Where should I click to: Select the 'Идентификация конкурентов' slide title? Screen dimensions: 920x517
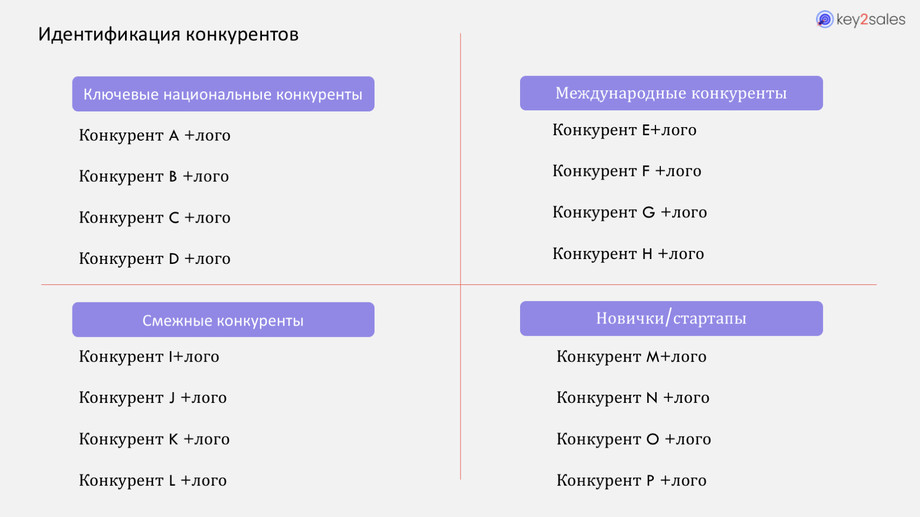point(168,35)
